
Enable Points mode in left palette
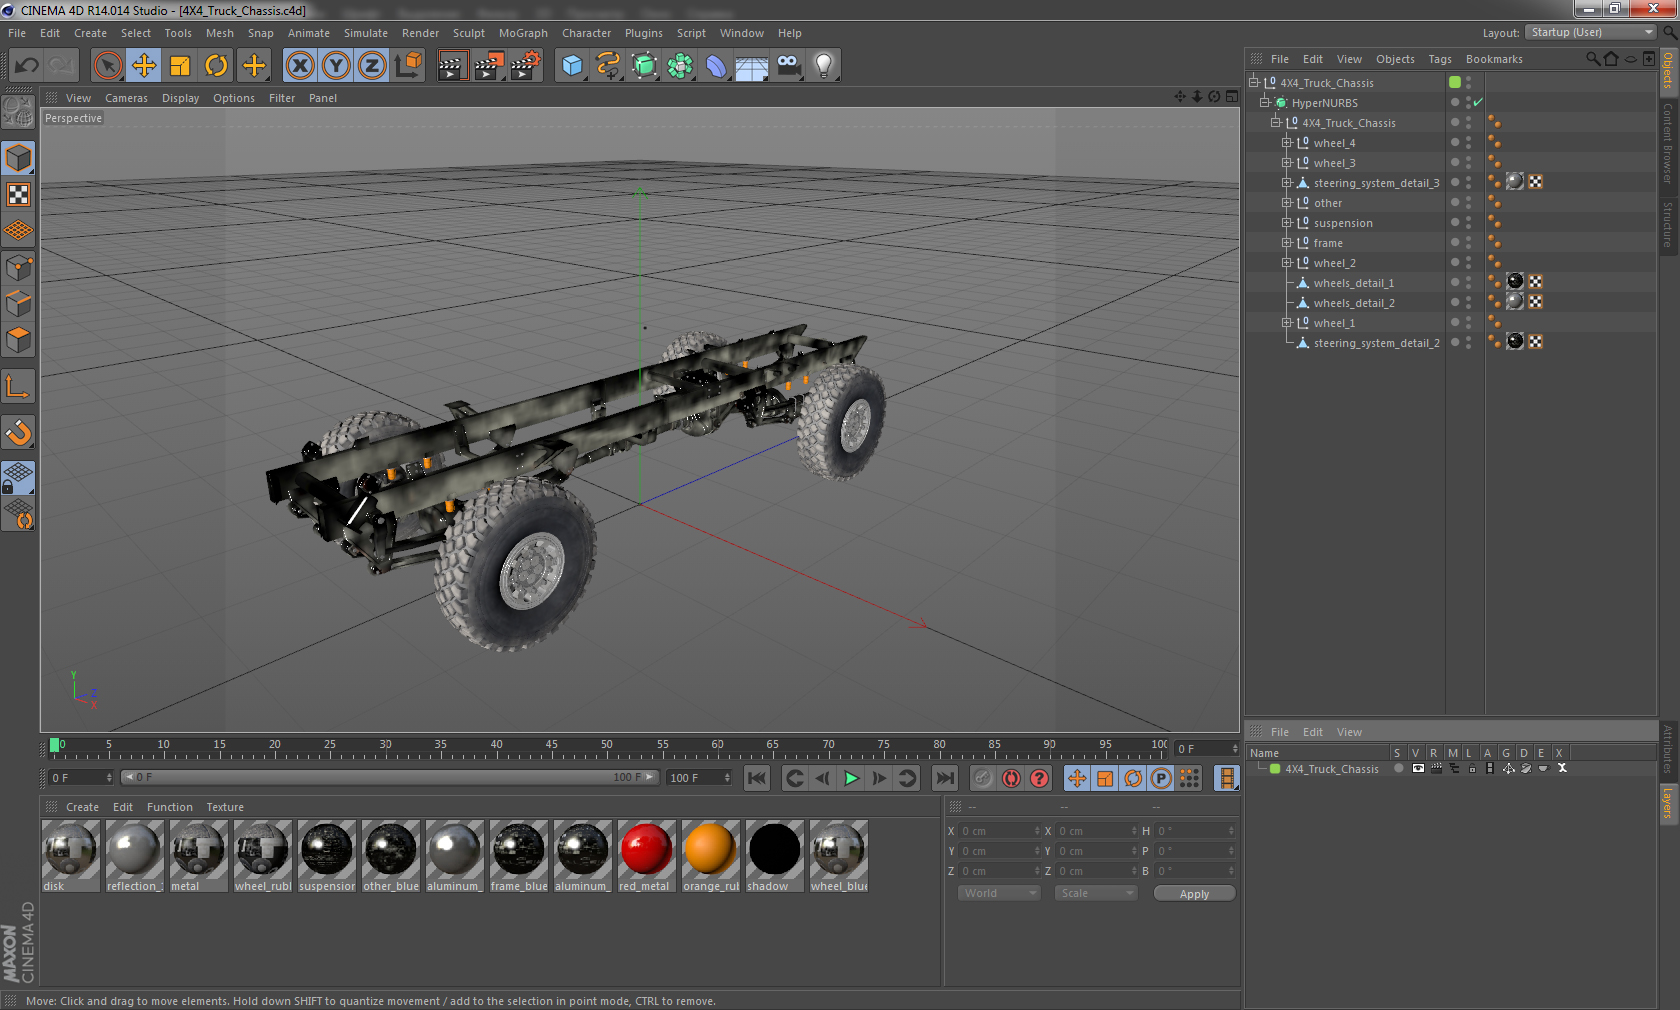(x=19, y=267)
